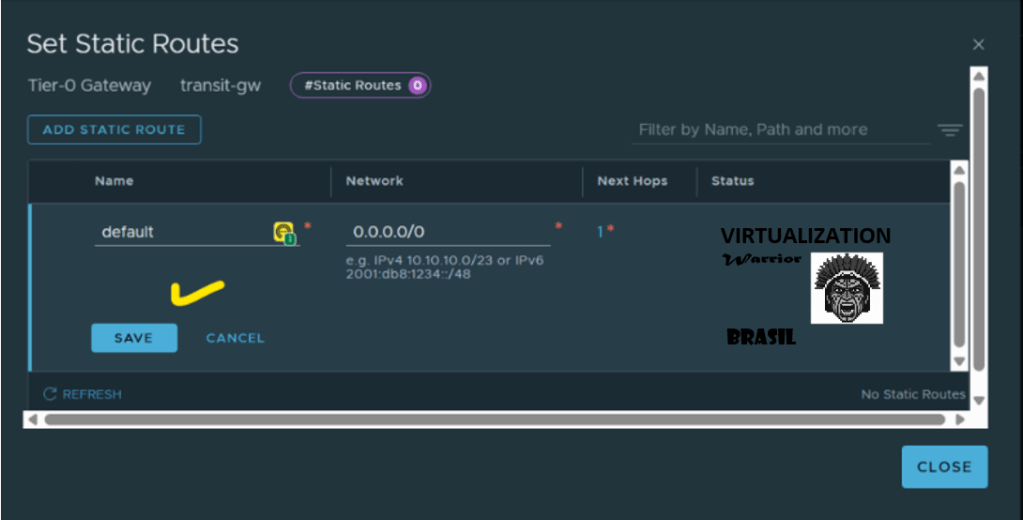This screenshot has width=1023, height=520.
Task: Click the inner table scrollbar down arrow
Action: pos(959,361)
